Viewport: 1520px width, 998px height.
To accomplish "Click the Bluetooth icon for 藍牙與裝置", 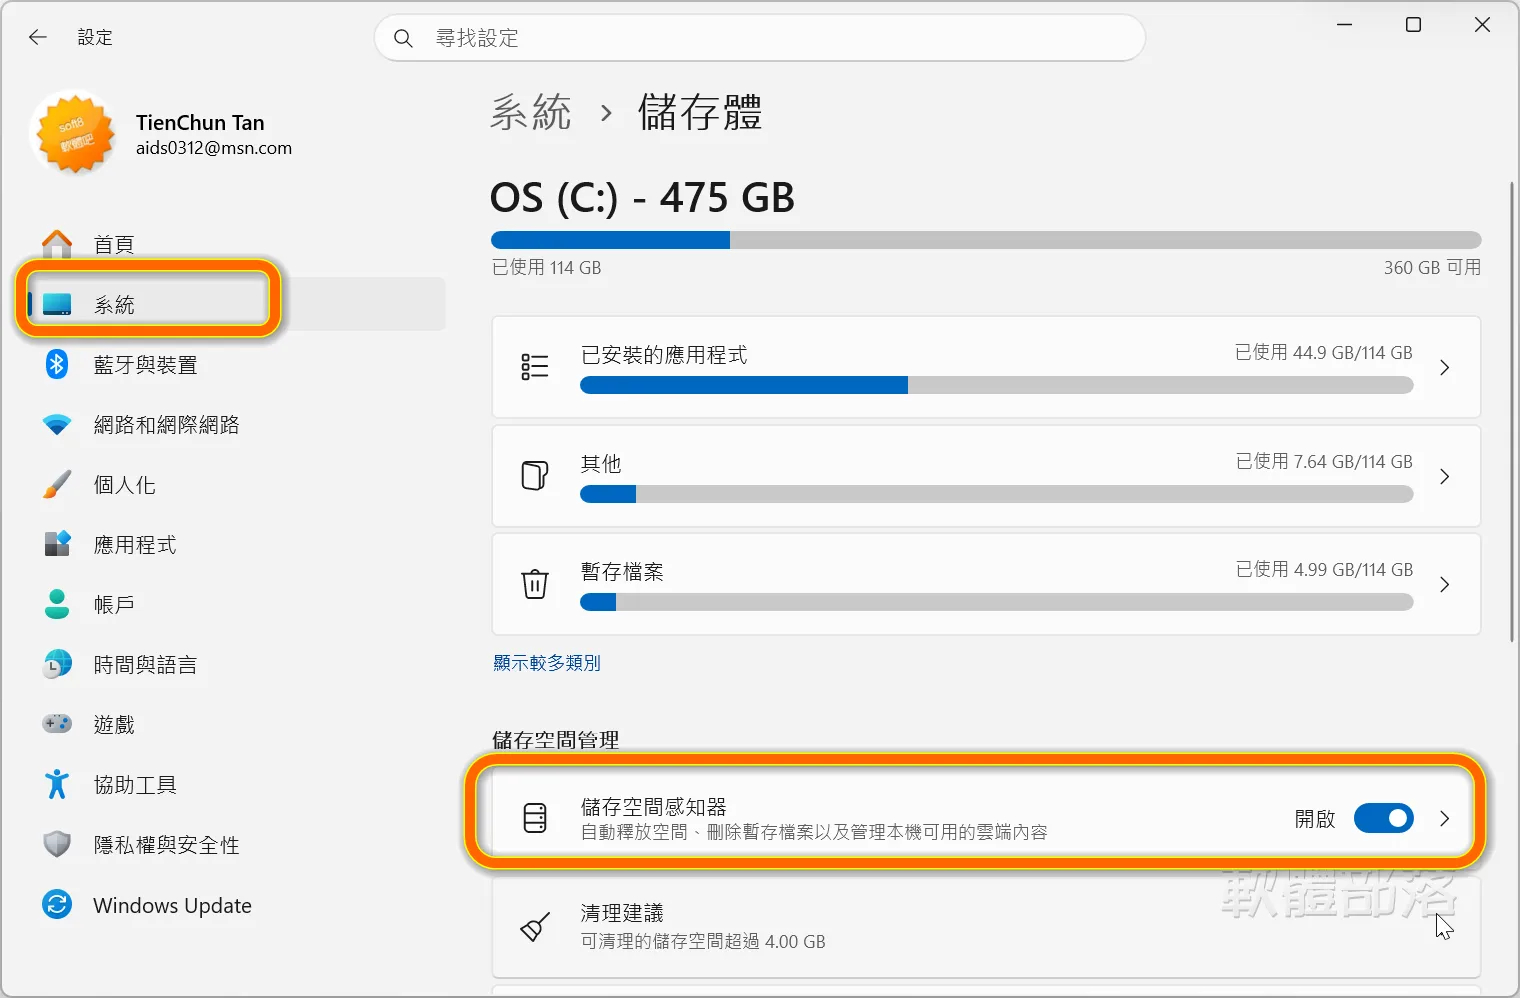I will (x=57, y=365).
